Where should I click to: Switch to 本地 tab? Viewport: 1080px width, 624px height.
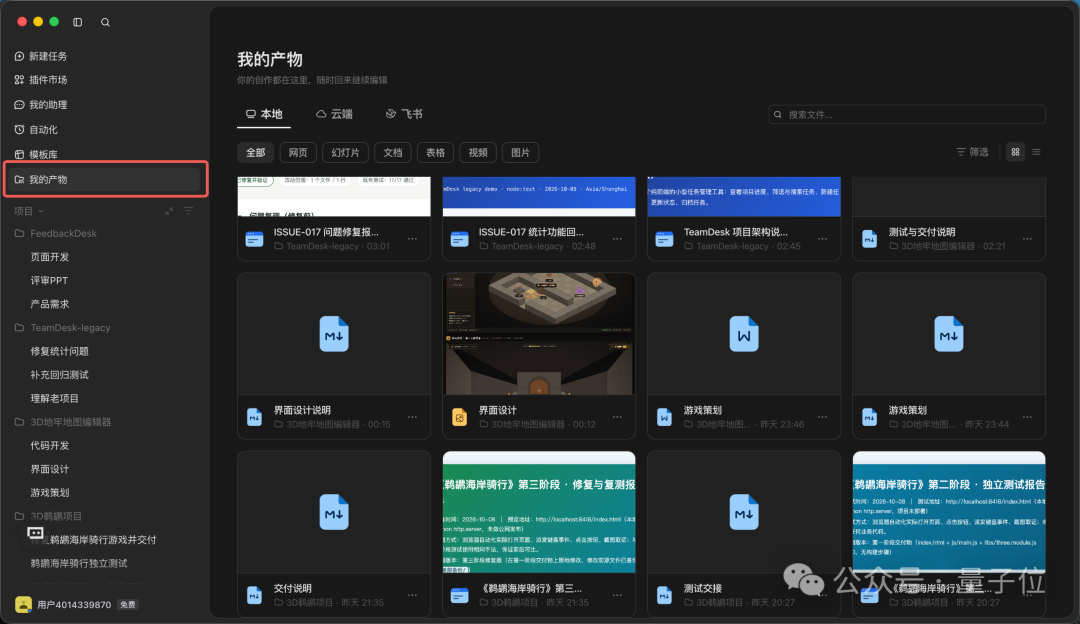pos(264,114)
